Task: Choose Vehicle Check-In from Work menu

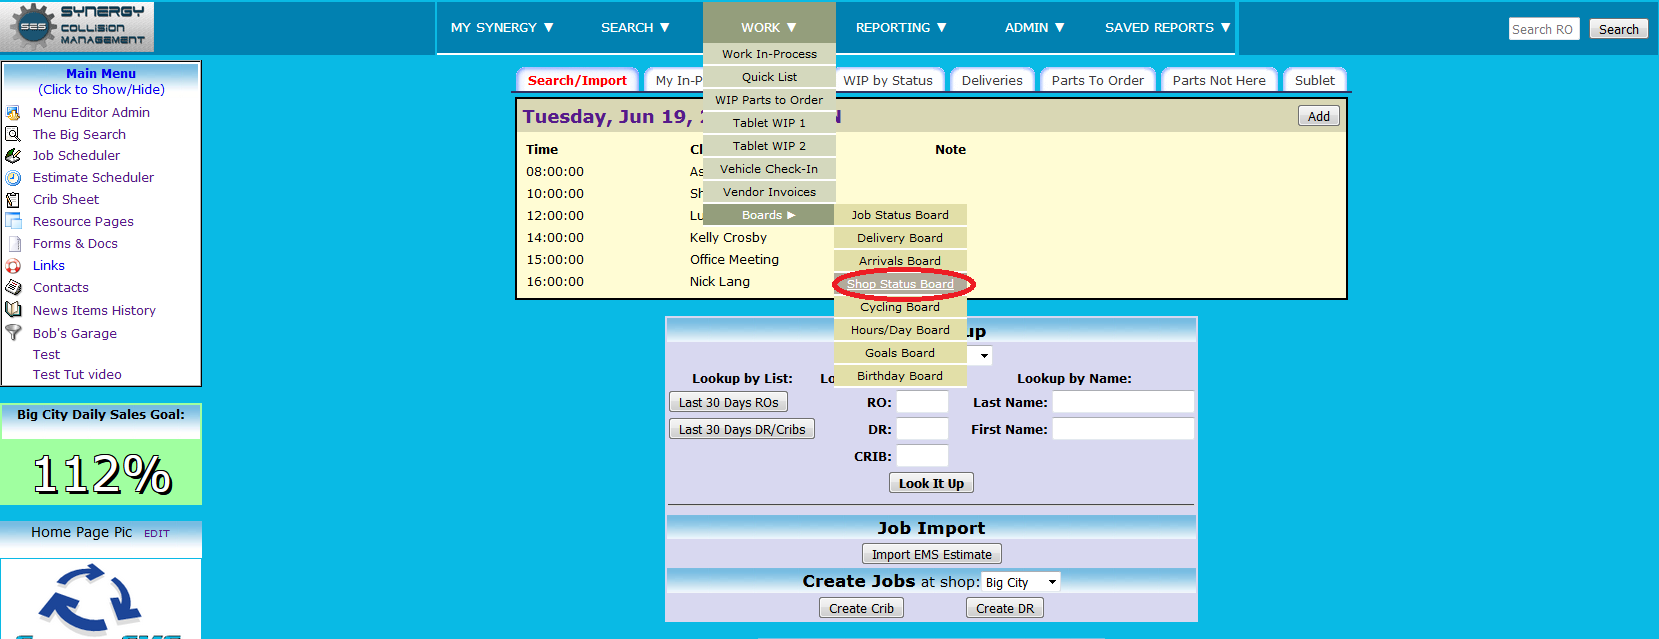Action: (768, 169)
